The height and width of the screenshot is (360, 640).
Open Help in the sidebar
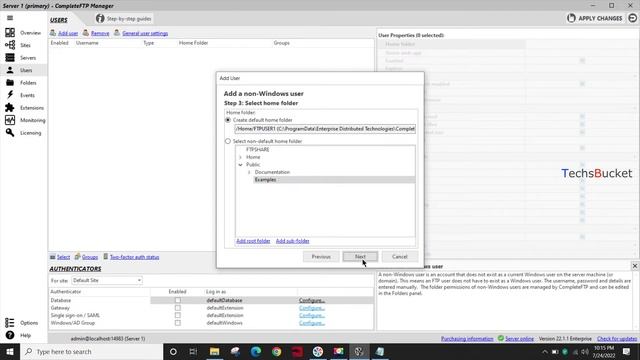18,335
